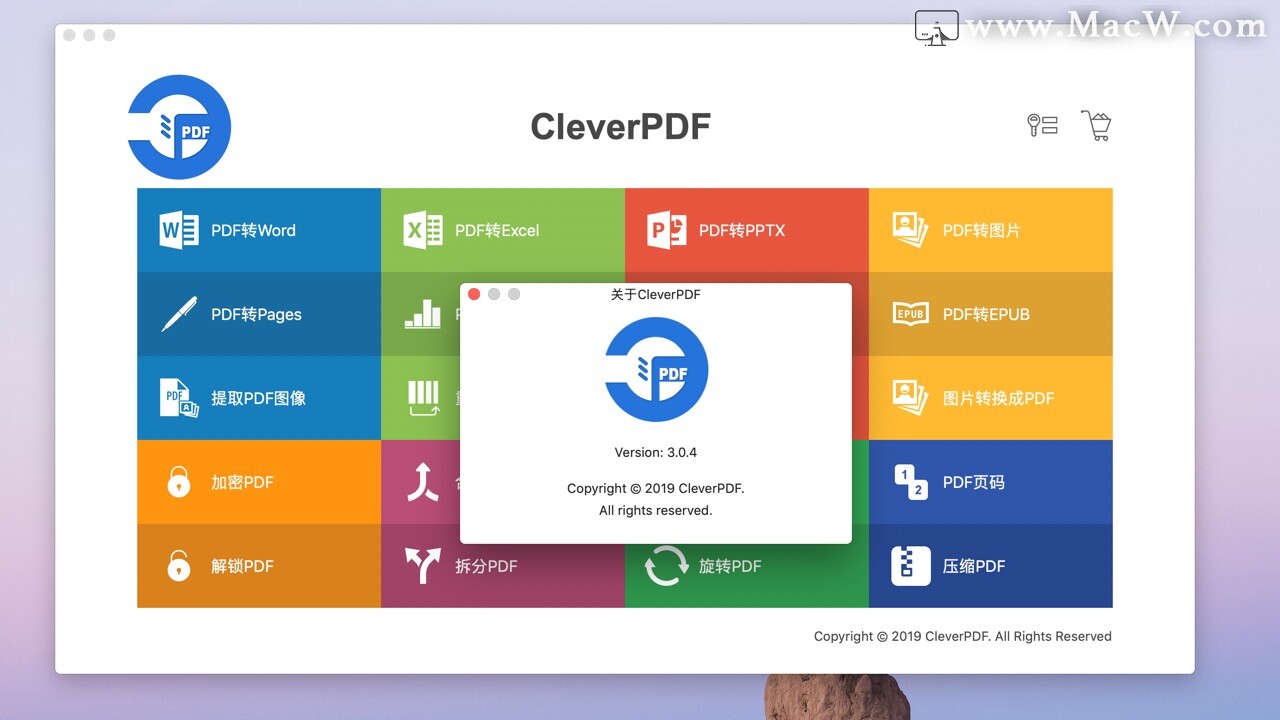Image resolution: width=1280 pixels, height=720 pixels.
Task: Select the 提取PDF图像 extract images tile
Action: click(259, 398)
